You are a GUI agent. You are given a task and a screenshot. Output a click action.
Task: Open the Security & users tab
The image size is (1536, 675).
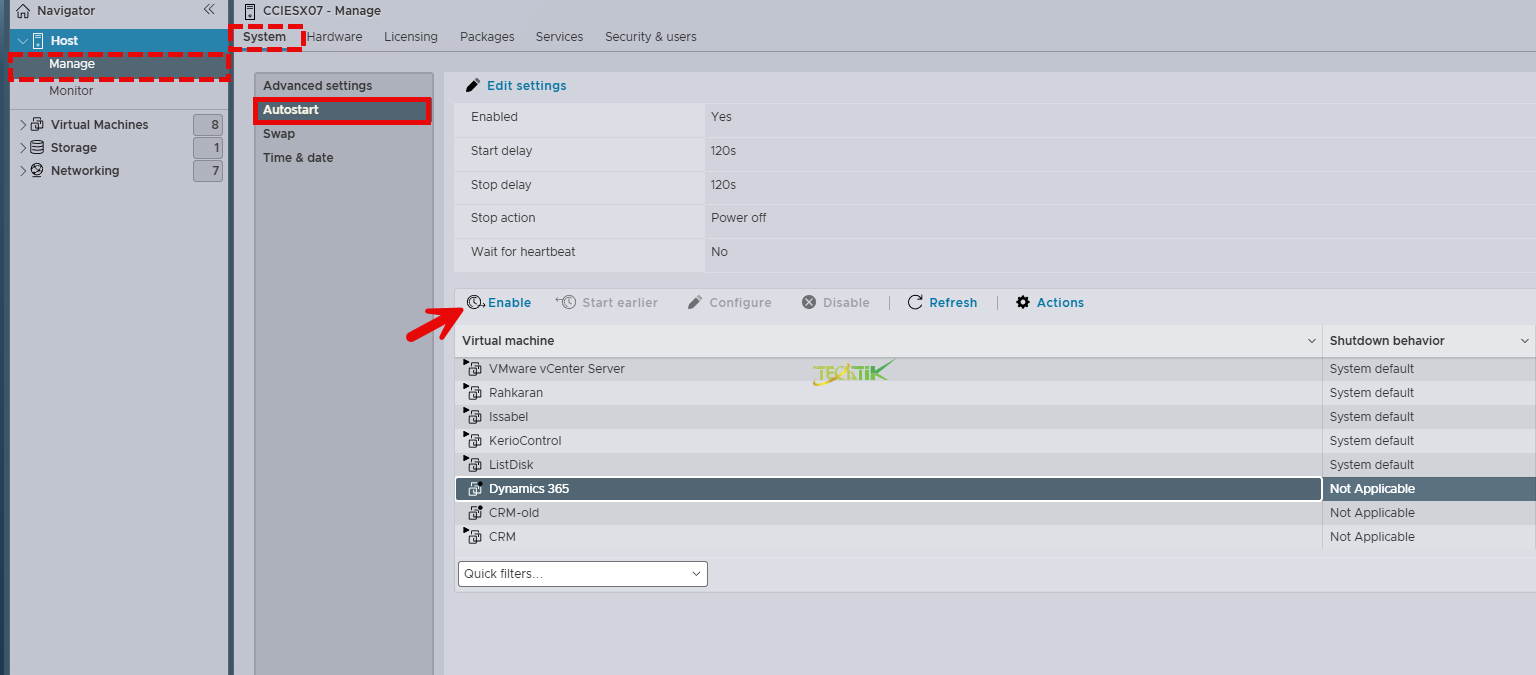(x=651, y=37)
